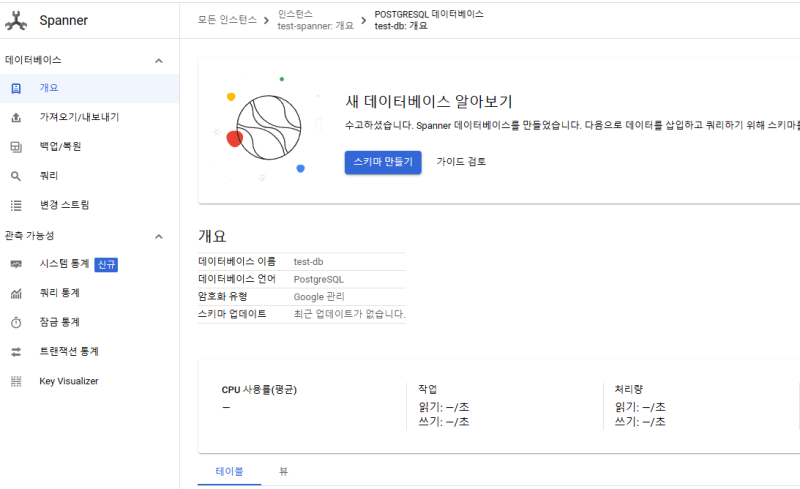
Task: Click the CPU 사용률(평균) label
Action: pyautogui.click(x=259, y=390)
